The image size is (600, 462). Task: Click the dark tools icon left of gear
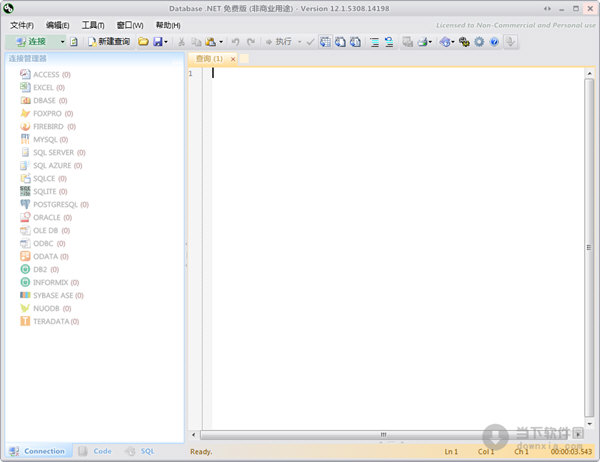(464, 42)
